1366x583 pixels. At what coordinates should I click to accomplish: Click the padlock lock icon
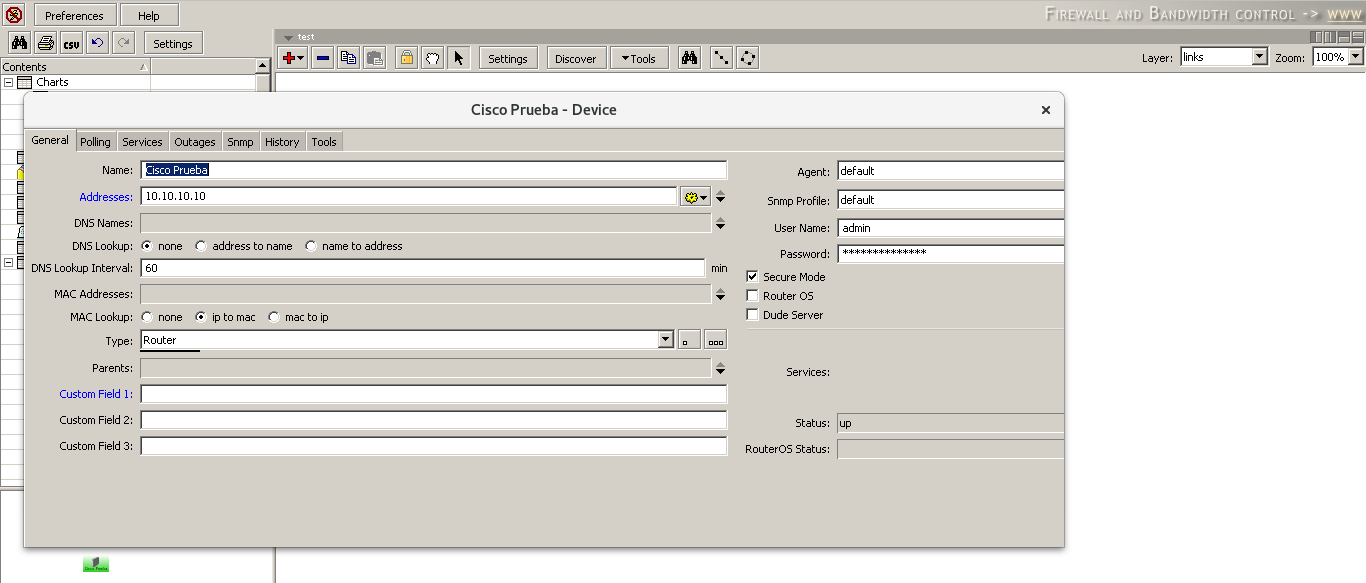406,58
